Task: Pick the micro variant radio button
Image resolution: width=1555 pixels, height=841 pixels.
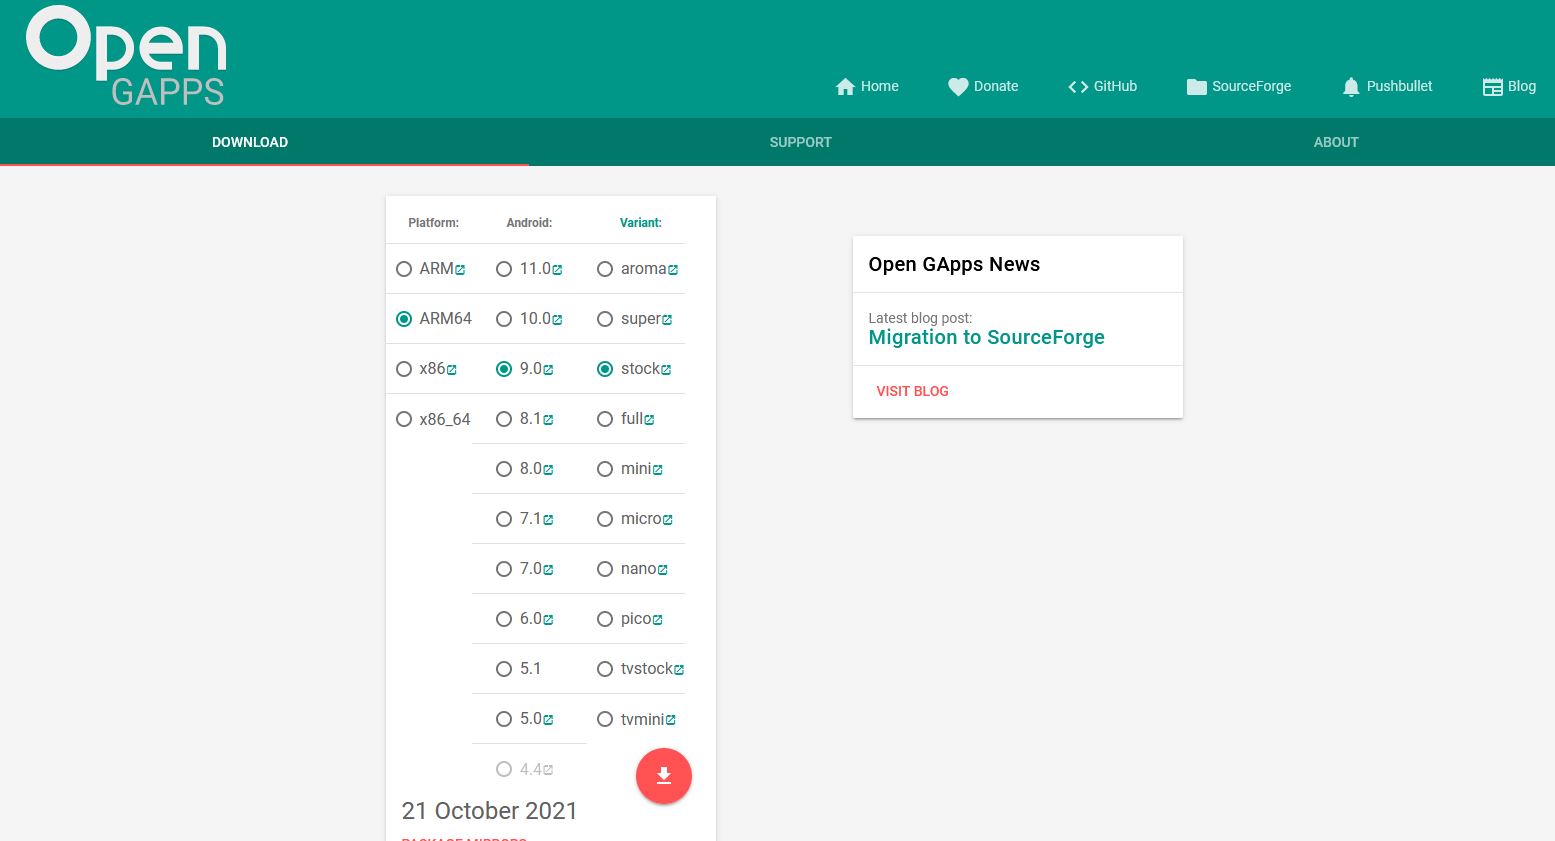Action: click(x=605, y=519)
